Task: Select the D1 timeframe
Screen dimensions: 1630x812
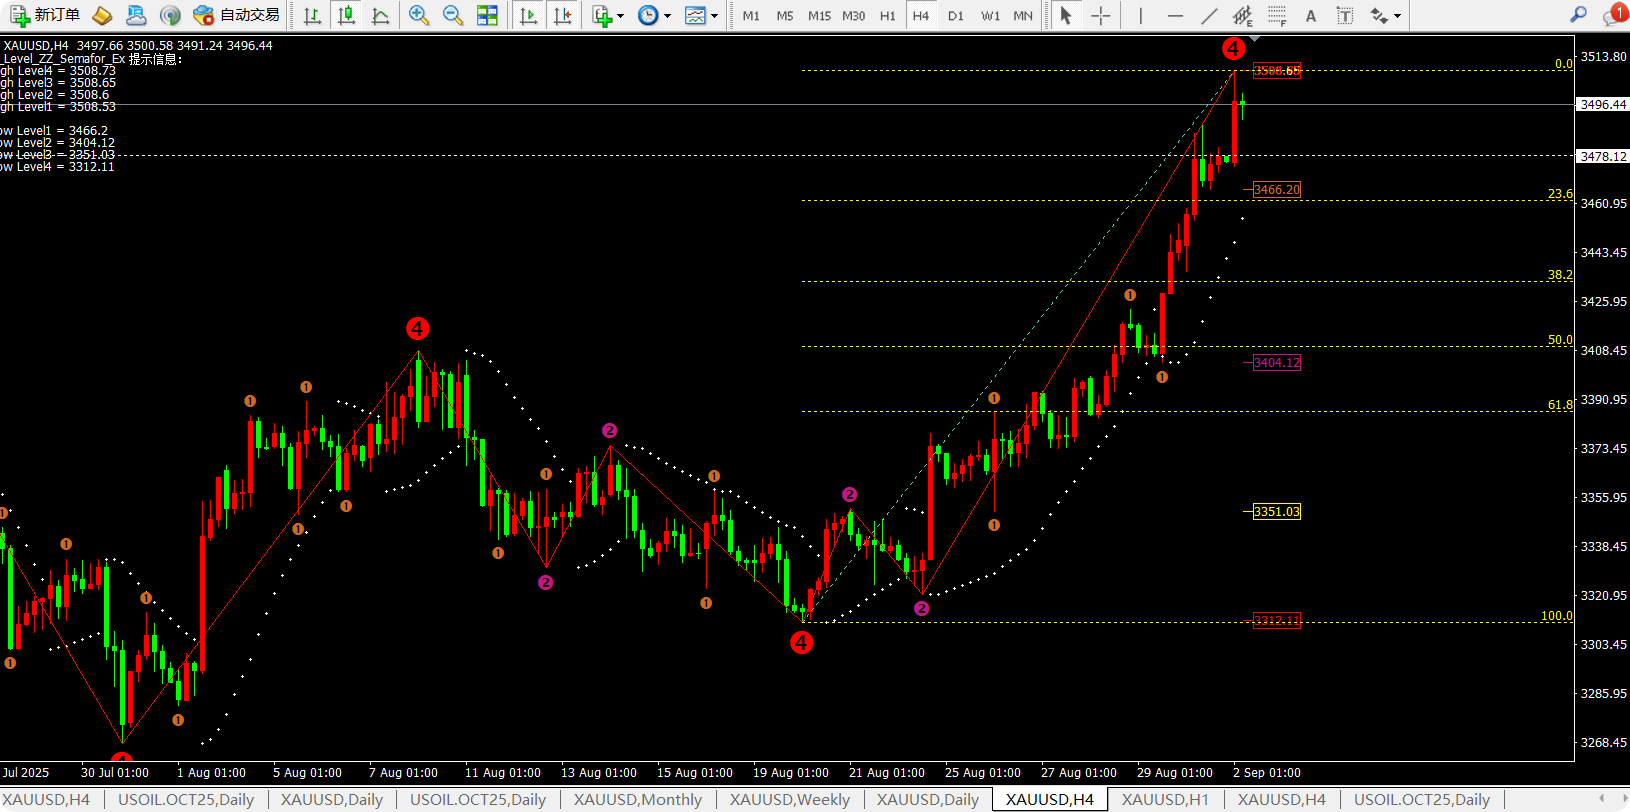Action: [x=956, y=16]
